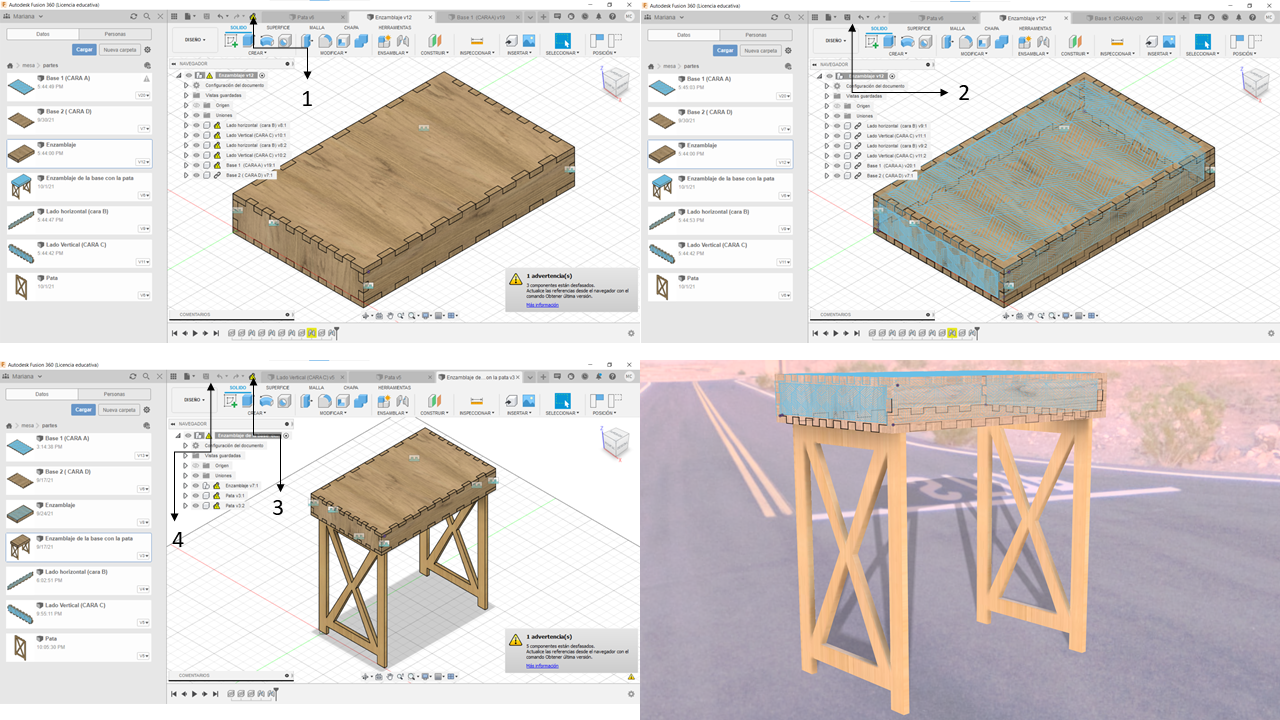Click the picture icon above Insertar, bottom-left window
The height and width of the screenshot is (720, 1280).
529,400
